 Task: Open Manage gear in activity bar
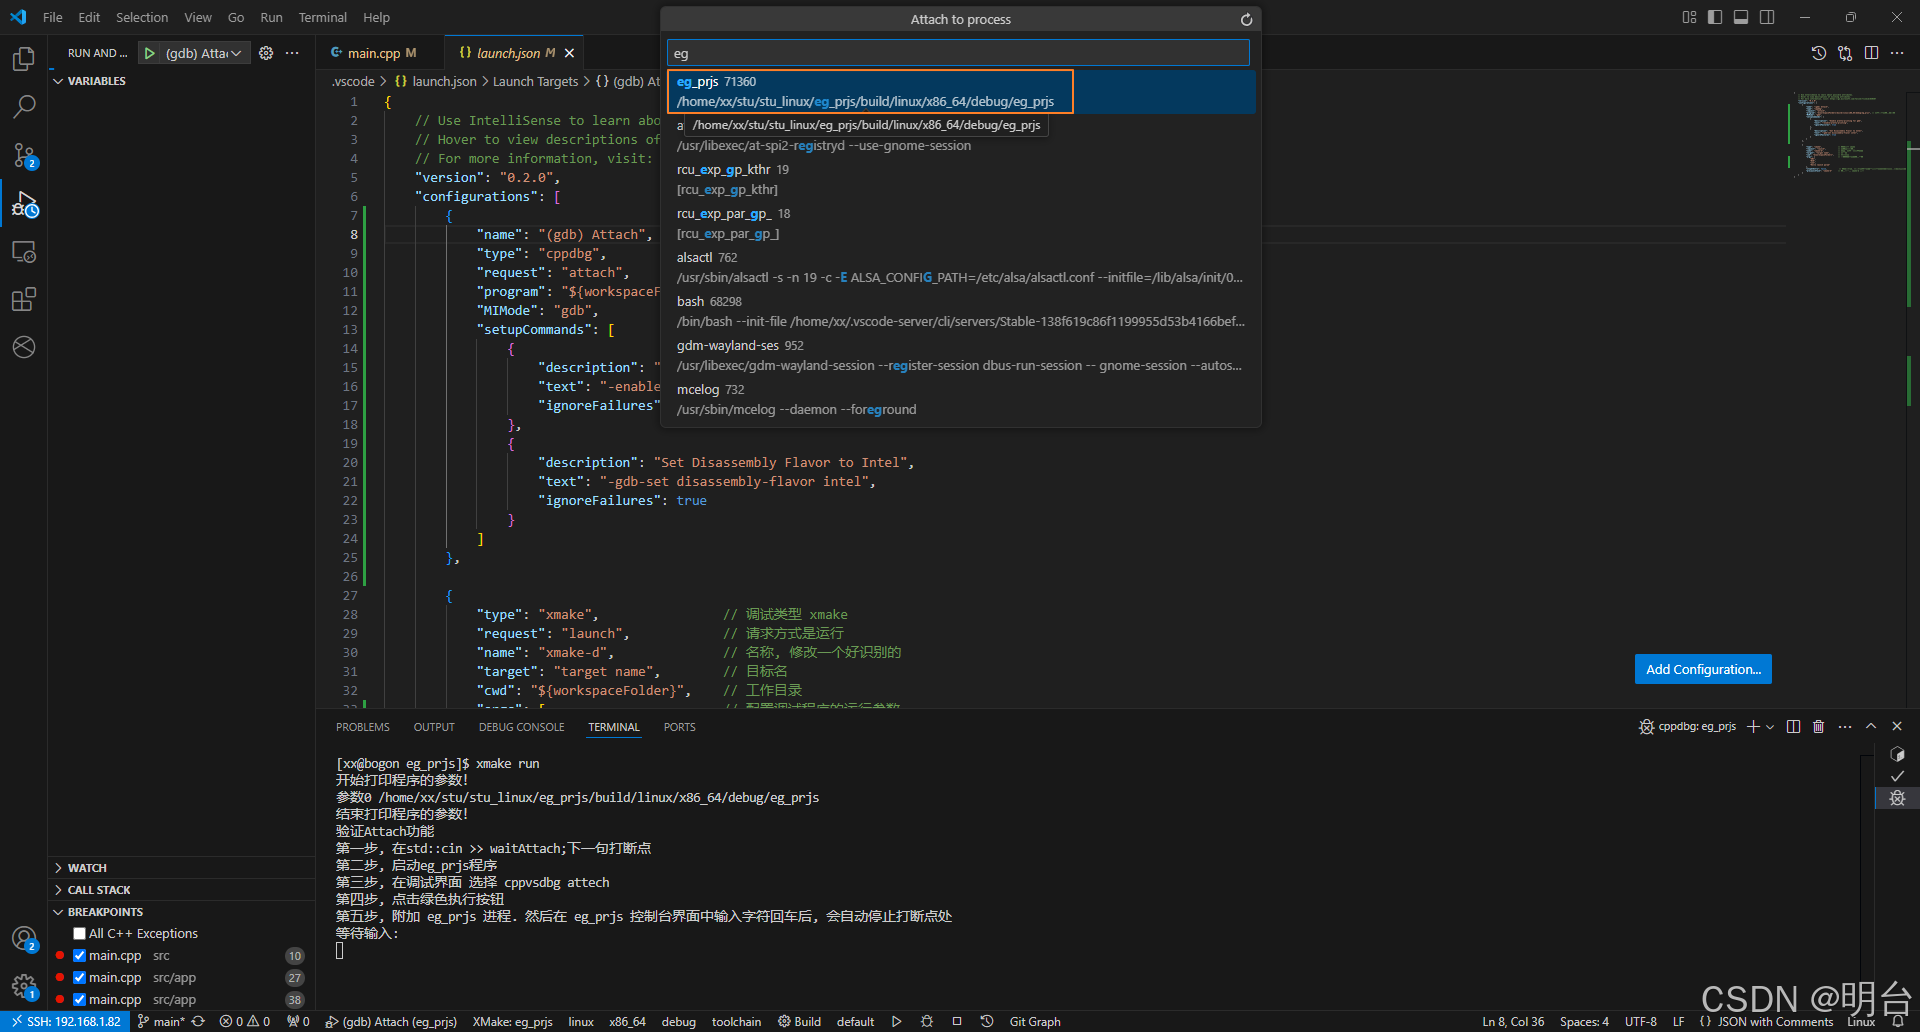24,987
